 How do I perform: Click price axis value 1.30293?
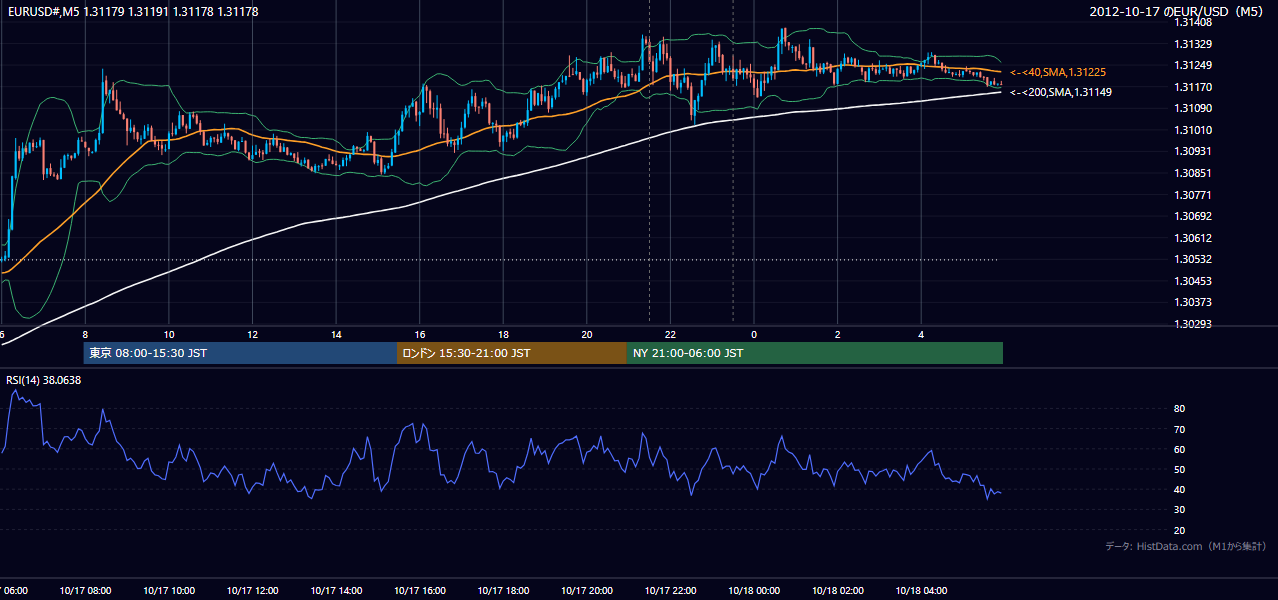tap(1194, 324)
